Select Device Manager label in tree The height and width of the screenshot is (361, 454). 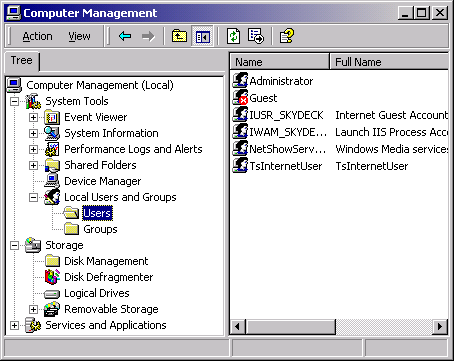103,181
